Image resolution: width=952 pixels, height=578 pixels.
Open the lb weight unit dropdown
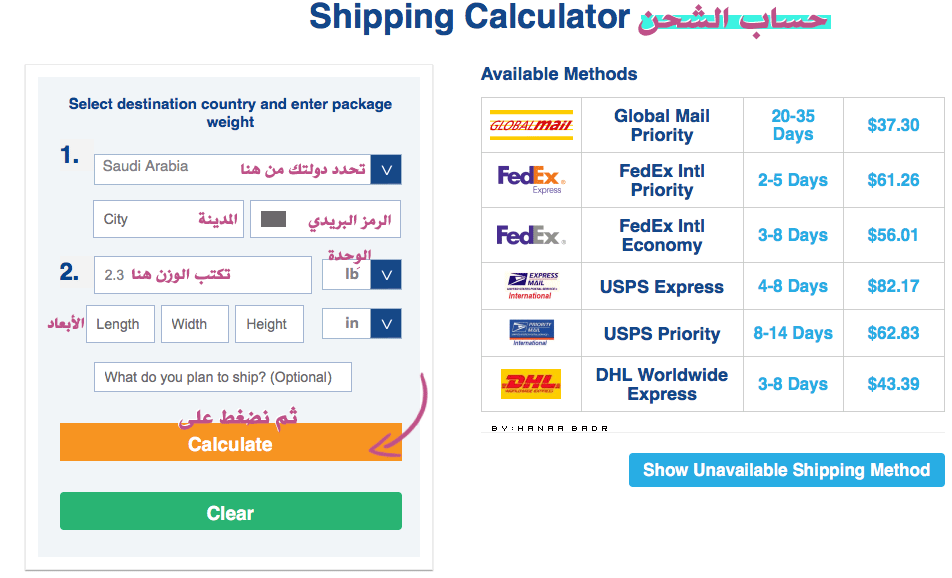click(x=386, y=274)
